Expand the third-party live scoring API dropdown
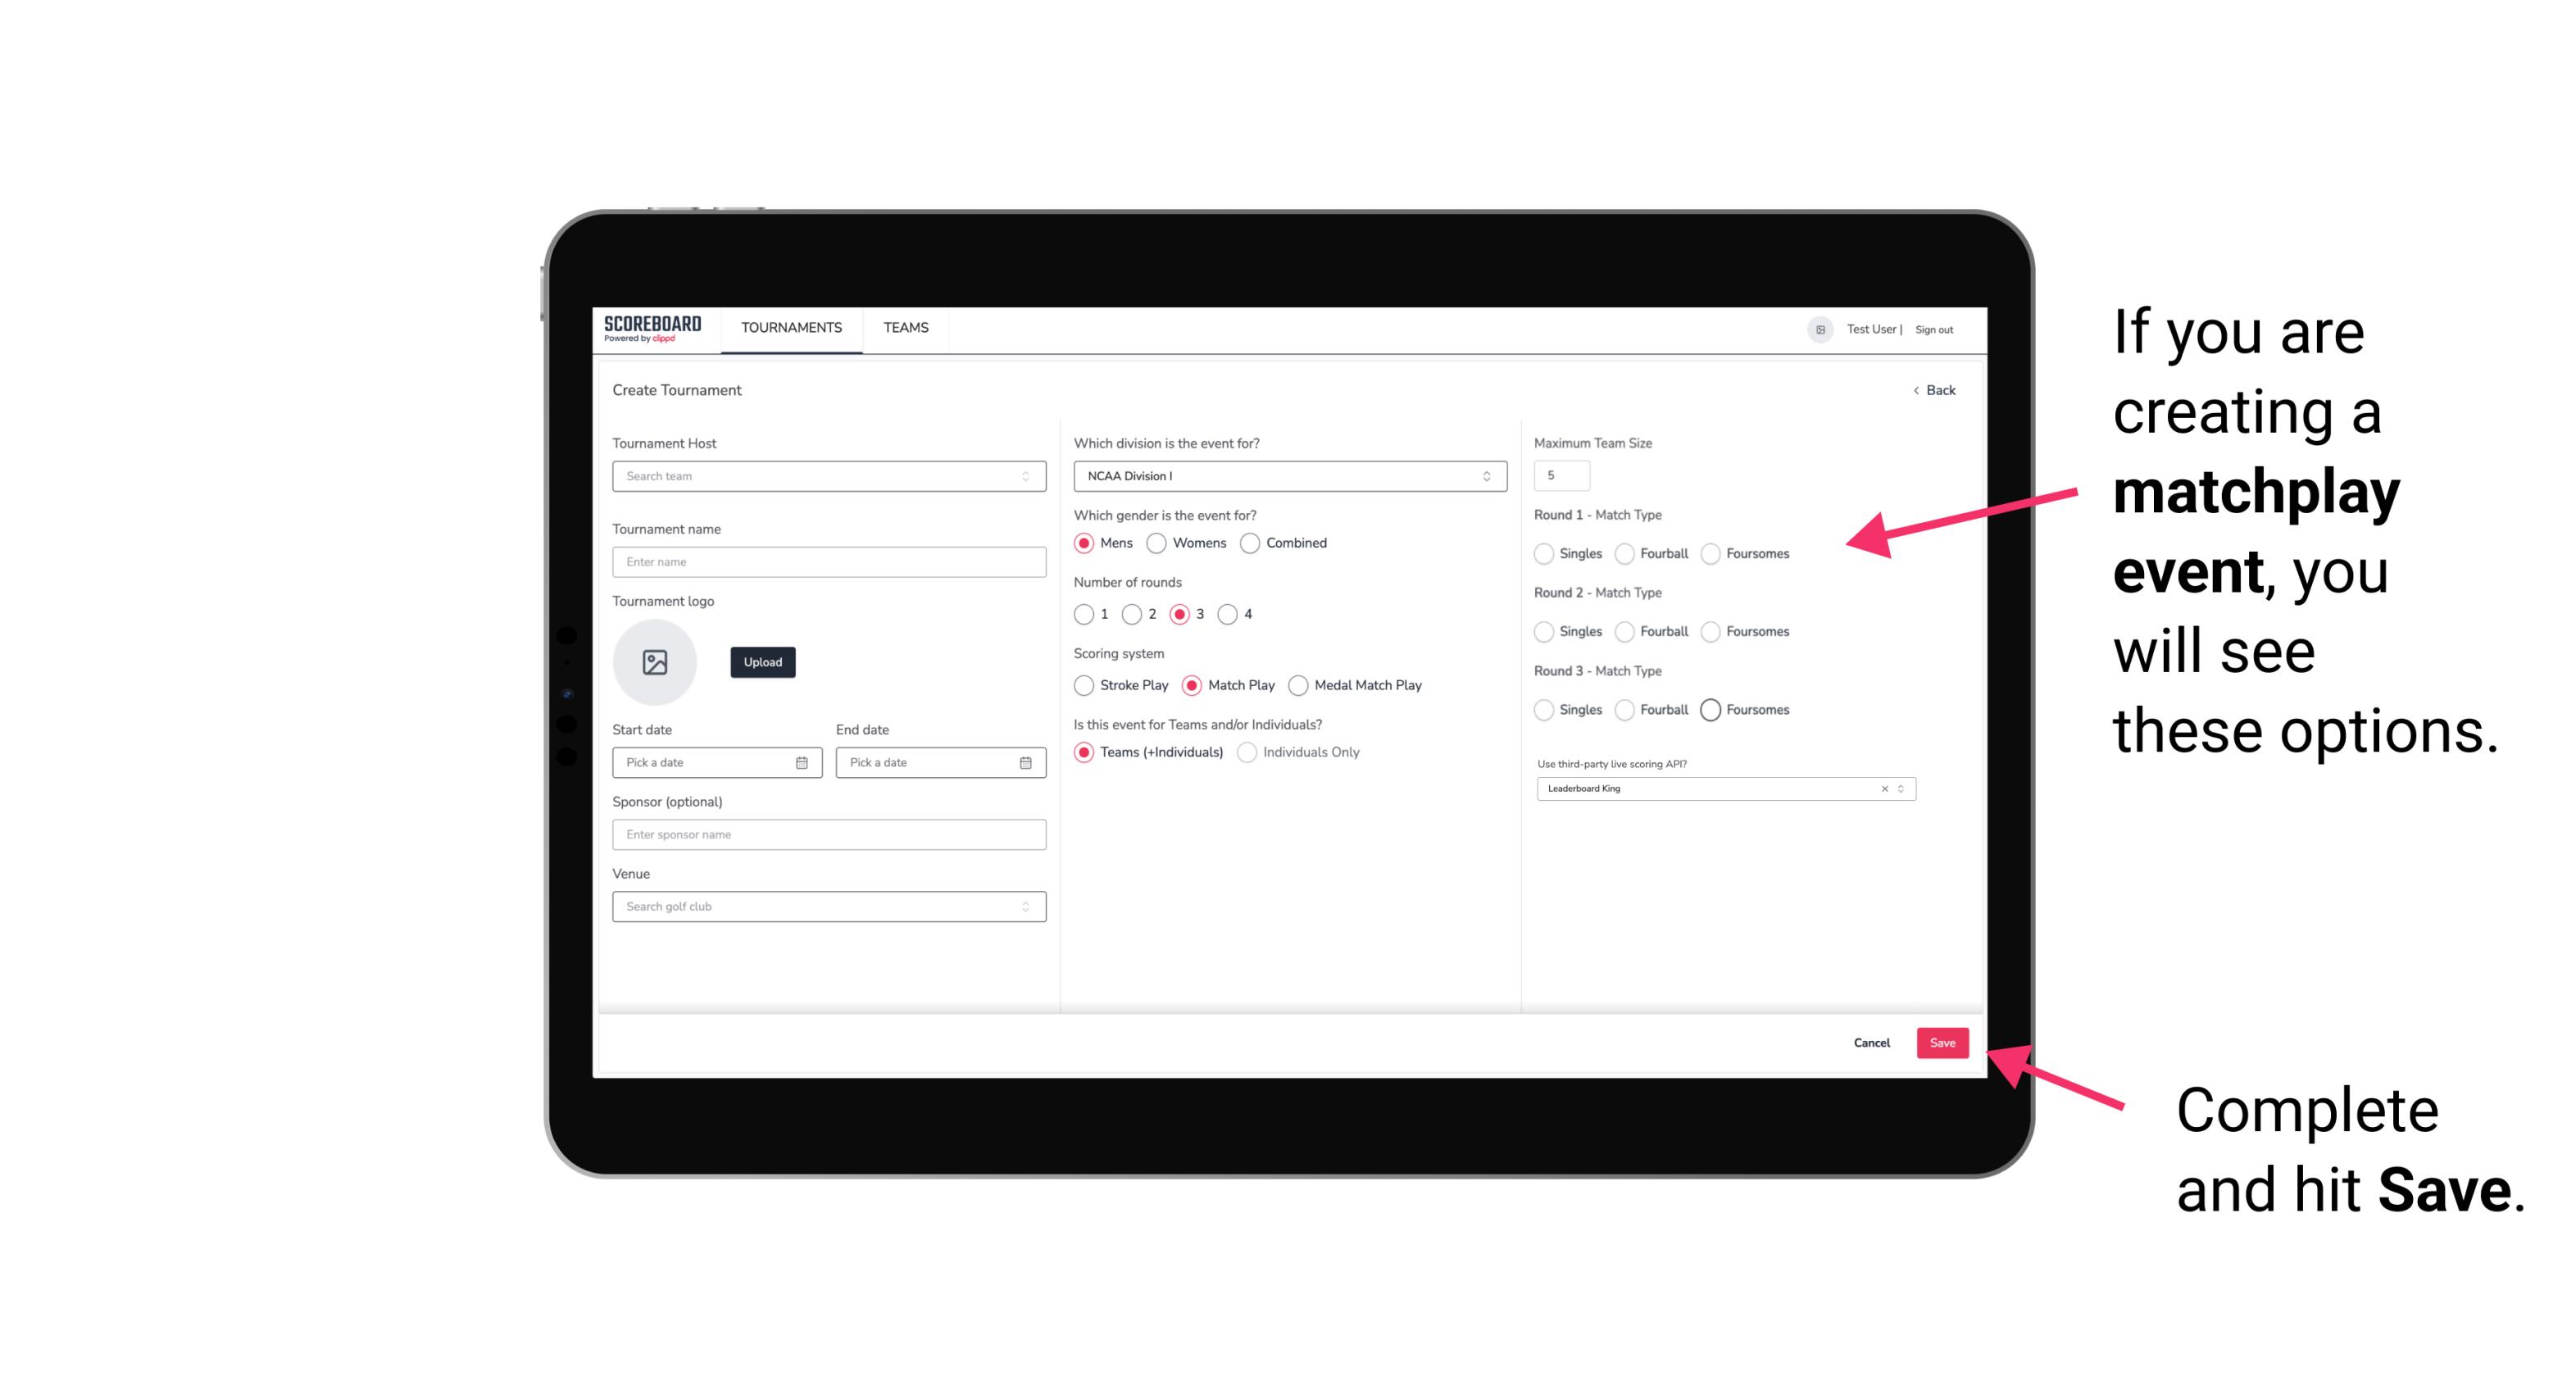The height and width of the screenshot is (1386, 2576). pos(1901,788)
